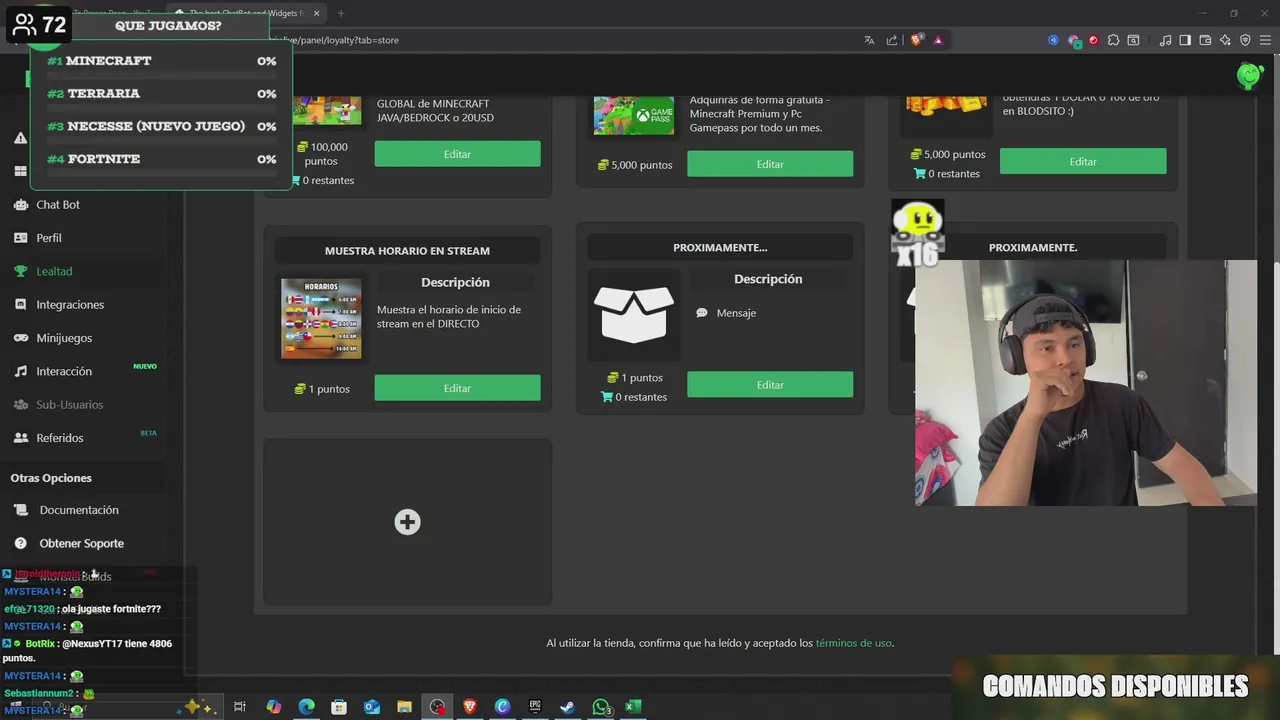
Task: Open the Brave Wallet icon
Action: [1205, 40]
